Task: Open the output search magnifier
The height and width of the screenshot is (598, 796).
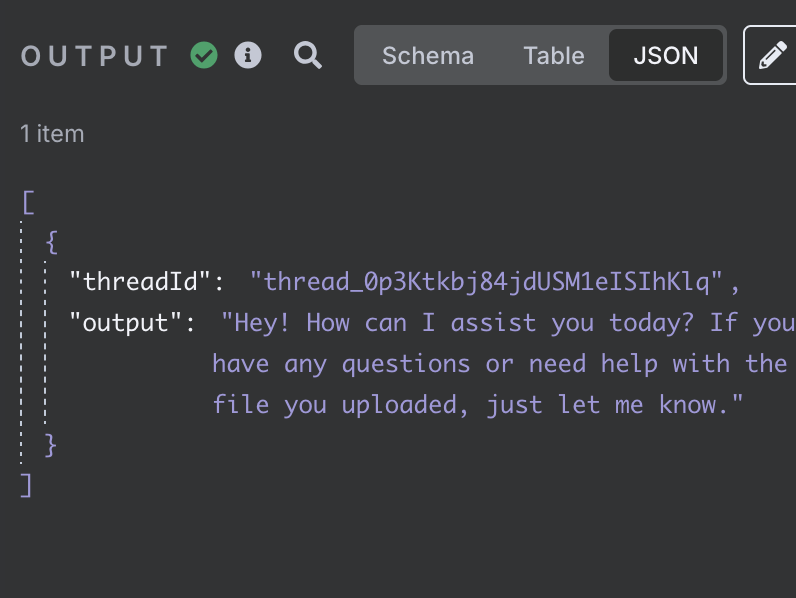Action: tap(308, 55)
